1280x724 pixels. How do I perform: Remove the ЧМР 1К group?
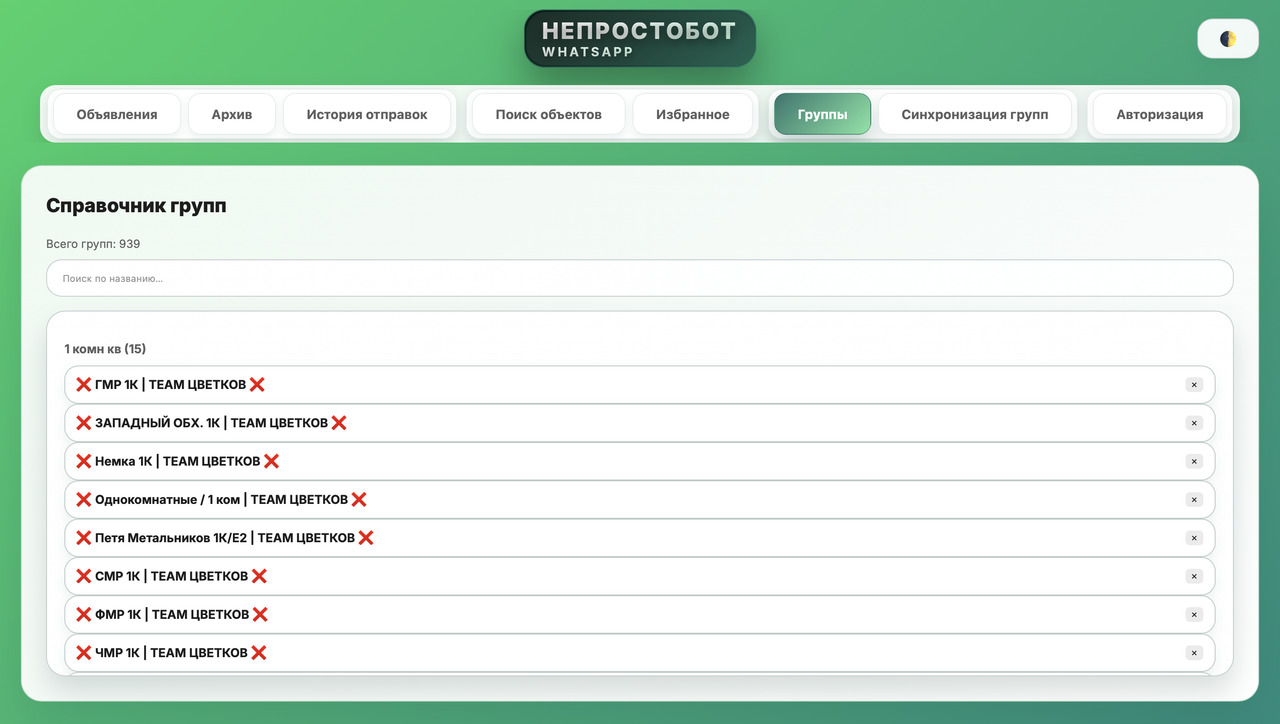pos(1194,653)
